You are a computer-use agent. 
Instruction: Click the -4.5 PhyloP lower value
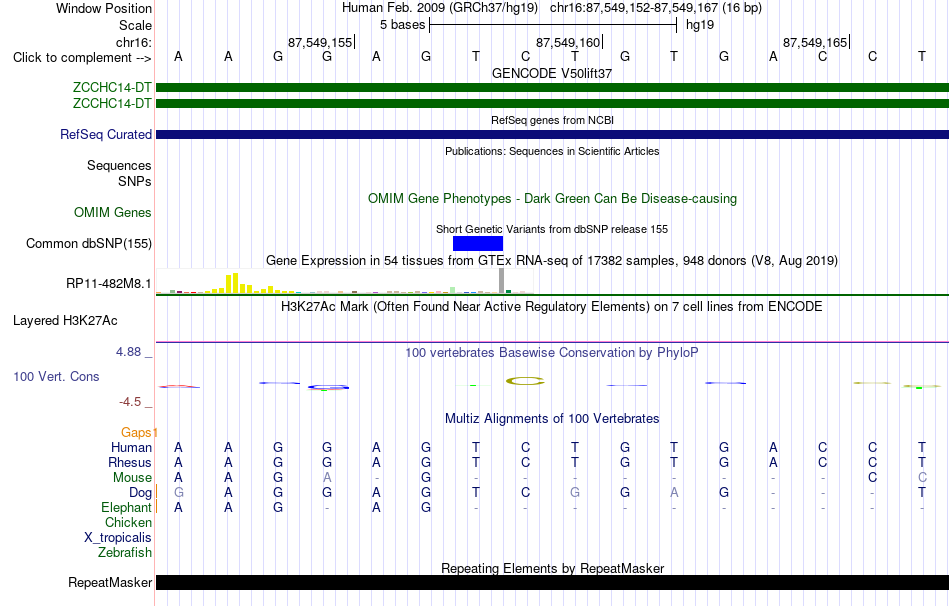[x=130, y=402]
